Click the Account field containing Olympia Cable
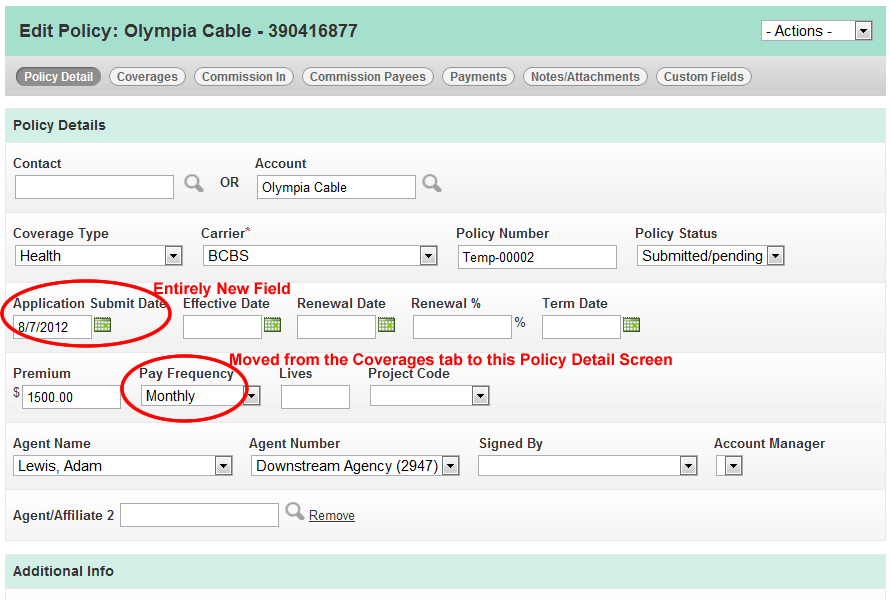 click(x=336, y=187)
